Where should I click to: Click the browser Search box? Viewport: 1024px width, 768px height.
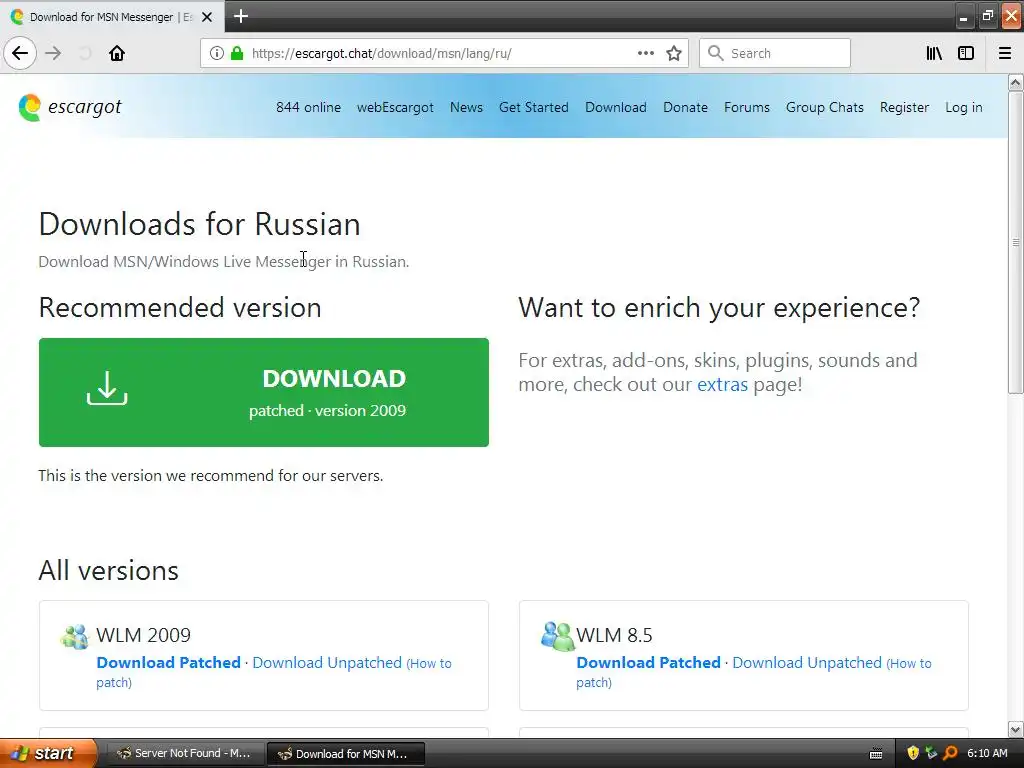pos(775,53)
